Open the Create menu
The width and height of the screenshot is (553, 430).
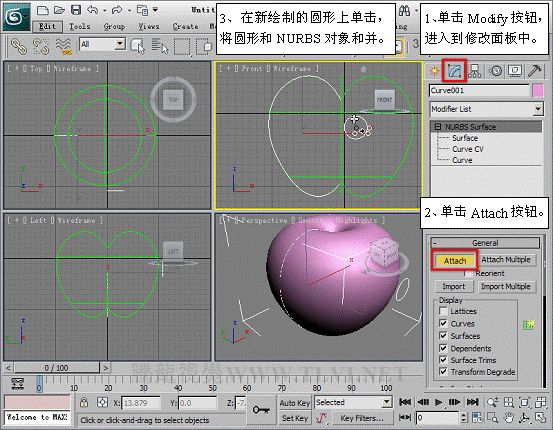click(185, 26)
